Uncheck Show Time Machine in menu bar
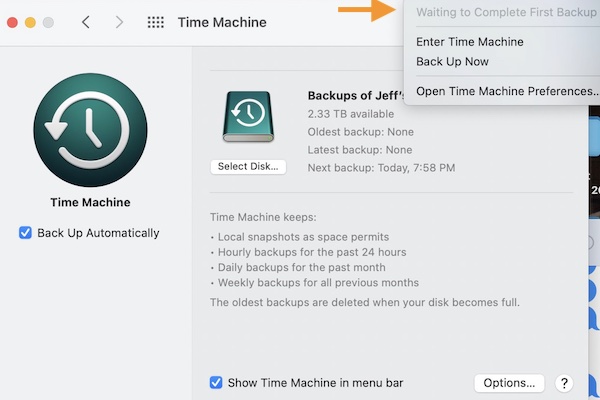This screenshot has height=400, width=600. (x=216, y=382)
